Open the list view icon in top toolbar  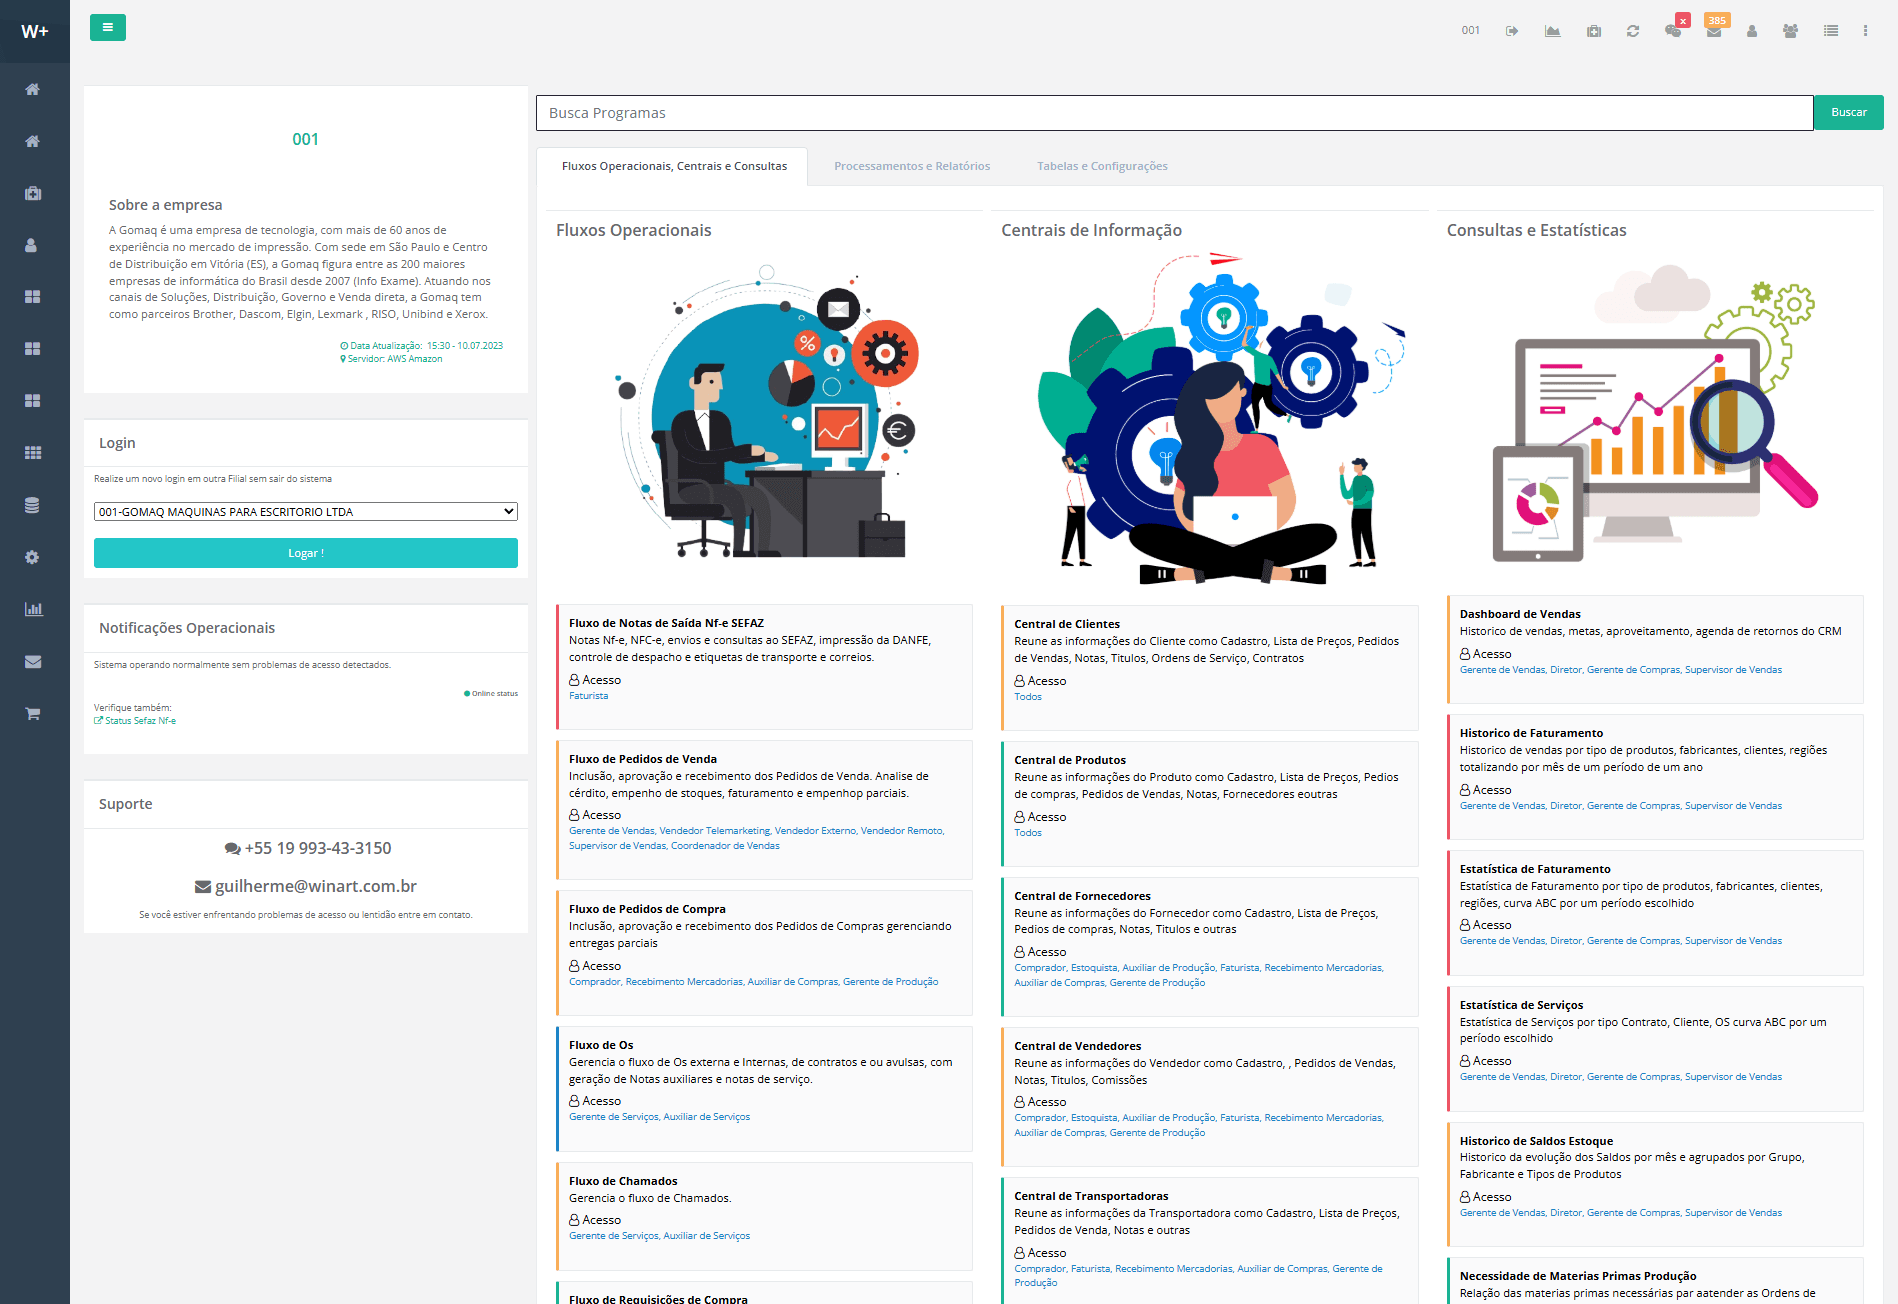[1831, 31]
